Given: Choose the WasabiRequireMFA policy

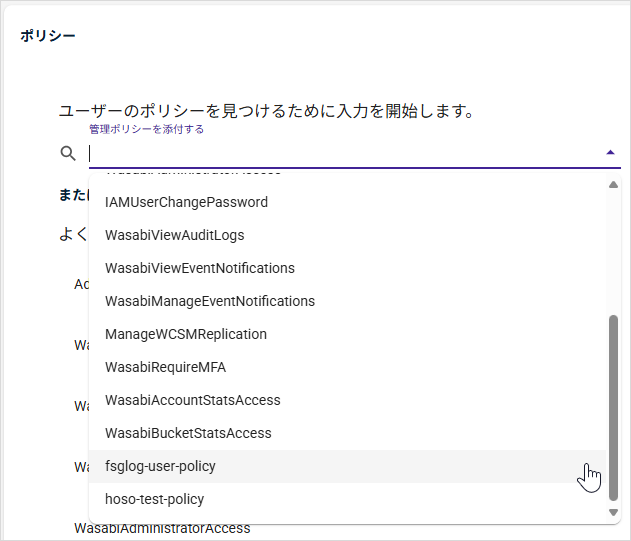Looking at the screenshot, I should pos(165,367).
